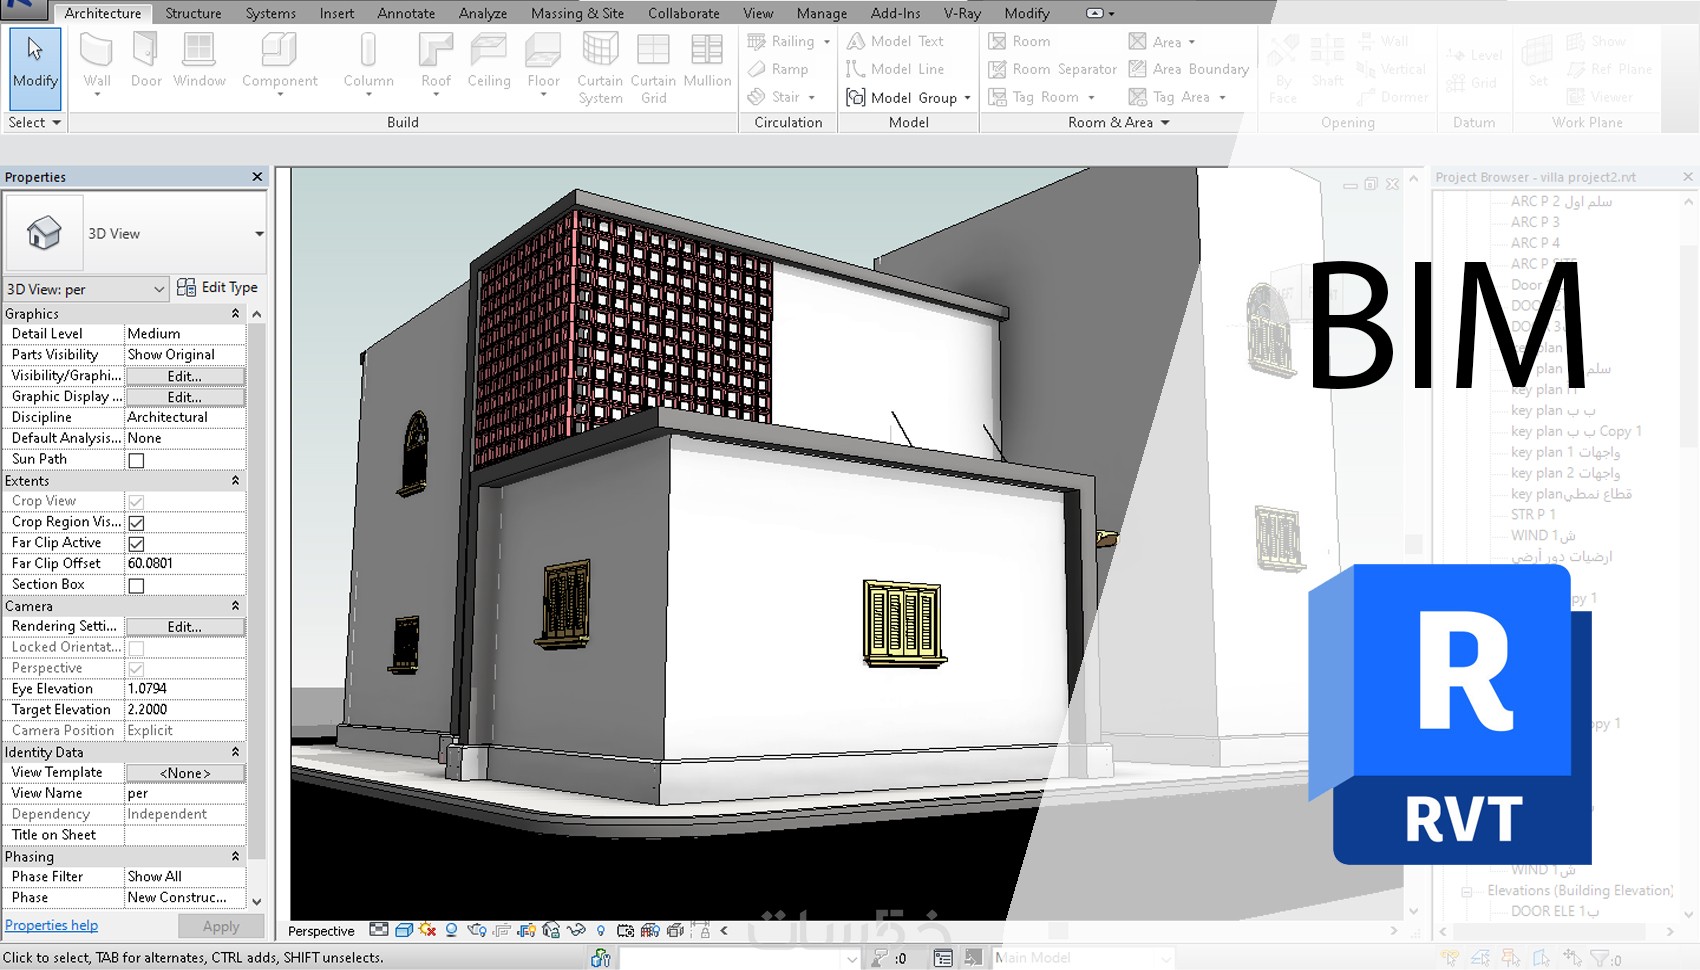Screen dimensions: 1700x970
Task: Uncheck Crop Region Visible
Action: pos(136,522)
